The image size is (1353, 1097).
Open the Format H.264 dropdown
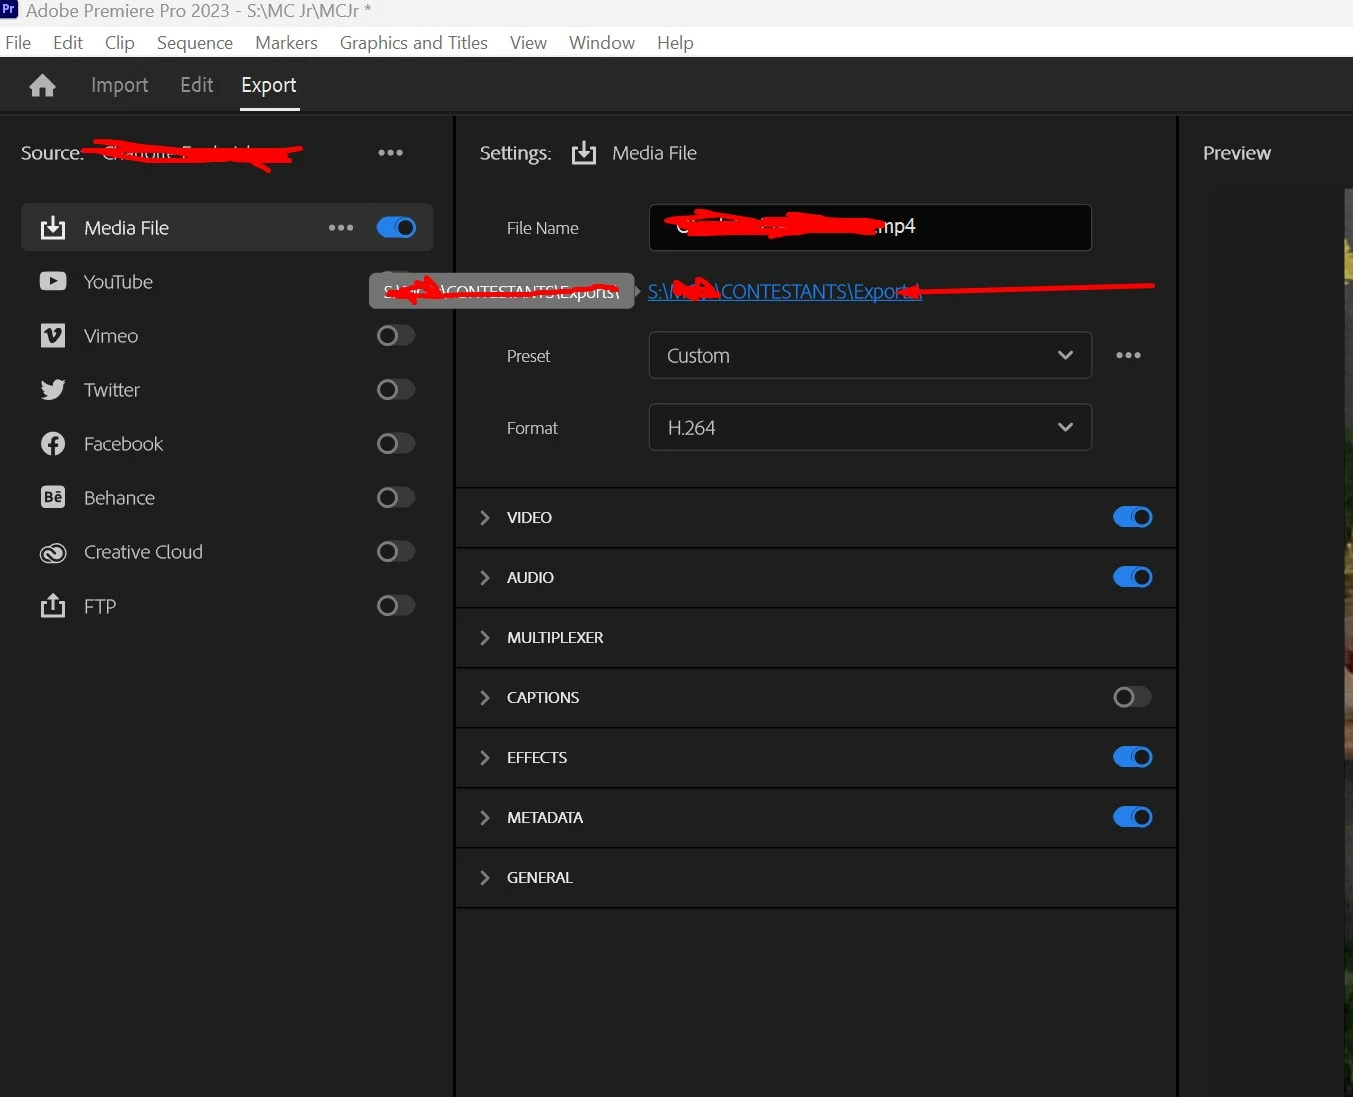(870, 428)
